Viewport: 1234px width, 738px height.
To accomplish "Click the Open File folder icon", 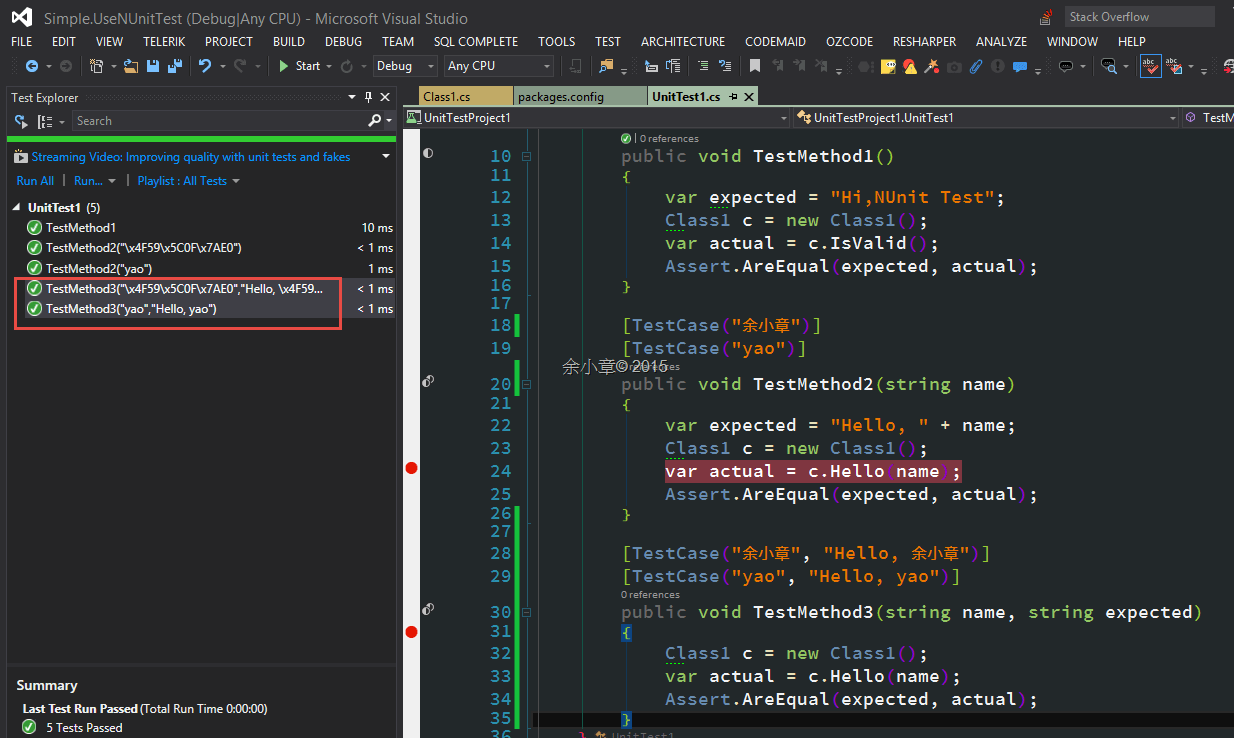I will pyautogui.click(x=131, y=66).
